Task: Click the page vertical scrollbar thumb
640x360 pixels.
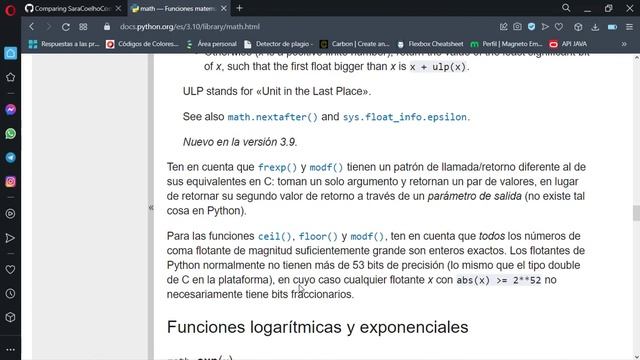Action: coord(636,213)
